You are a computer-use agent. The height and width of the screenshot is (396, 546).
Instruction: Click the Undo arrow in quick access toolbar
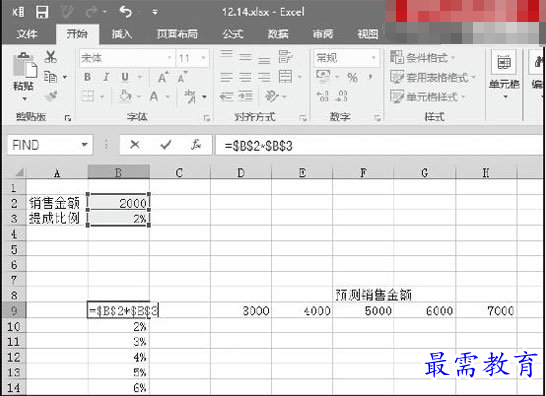(x=125, y=12)
